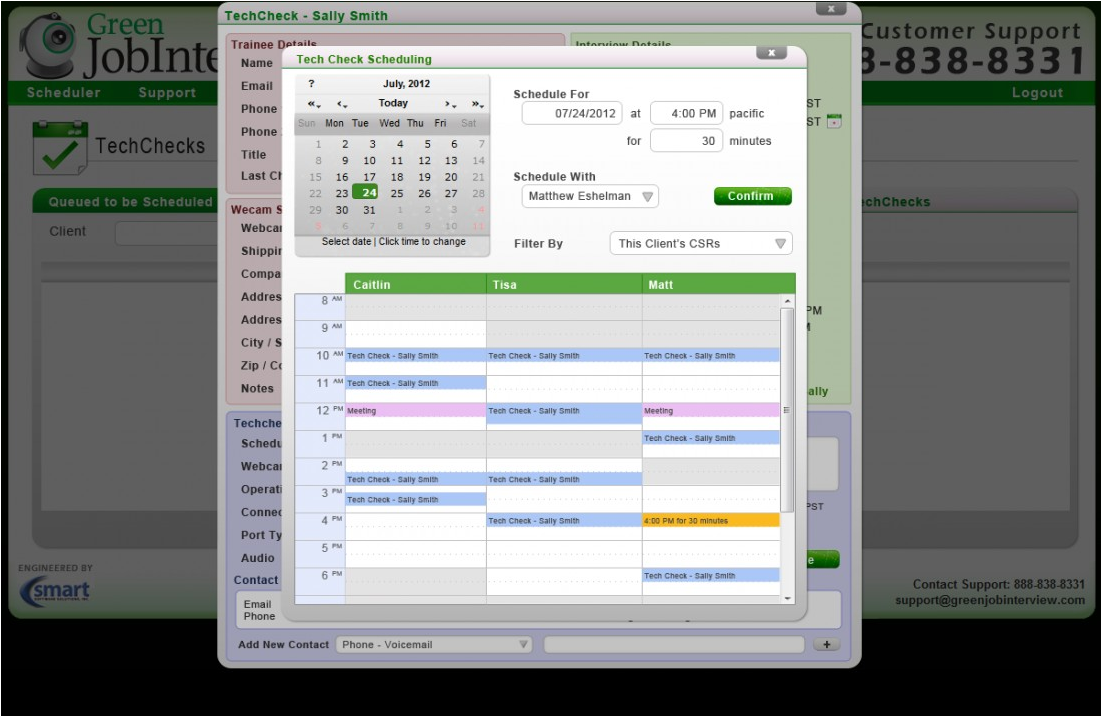Image resolution: width=1103 pixels, height=718 pixels.
Task: Select July 23 in the calendar
Action: 342,193
